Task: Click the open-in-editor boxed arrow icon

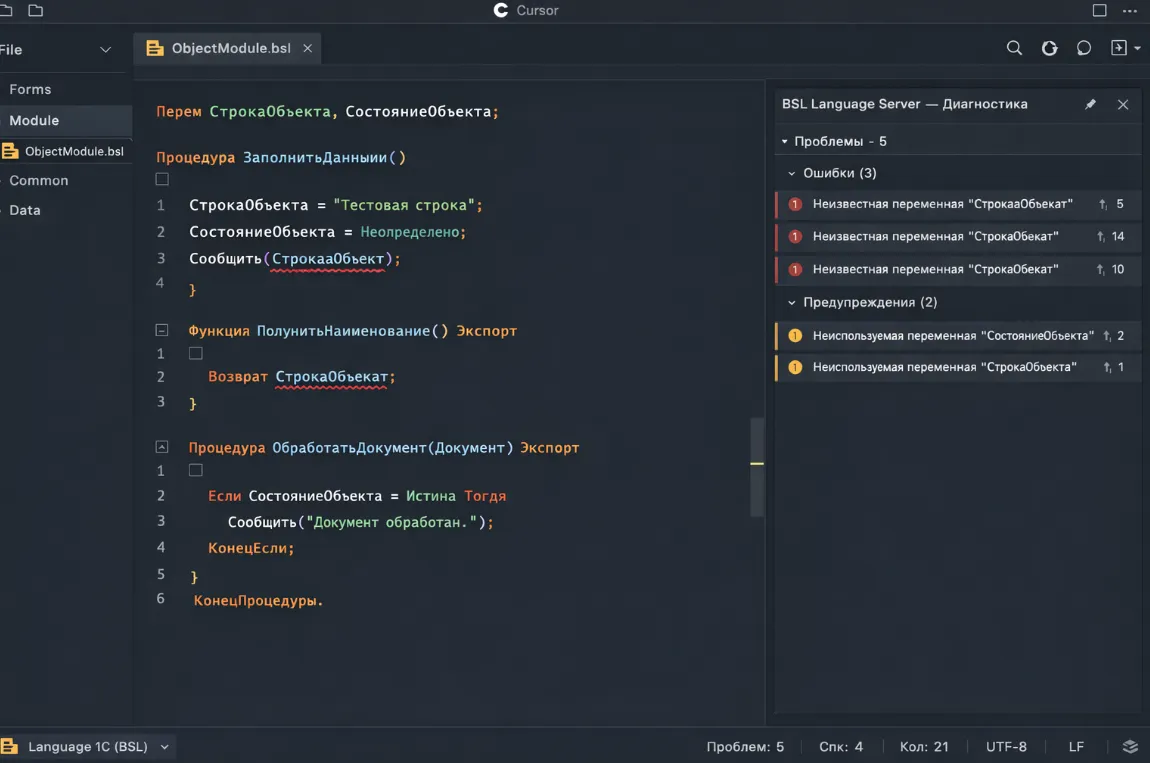Action: [1118, 47]
